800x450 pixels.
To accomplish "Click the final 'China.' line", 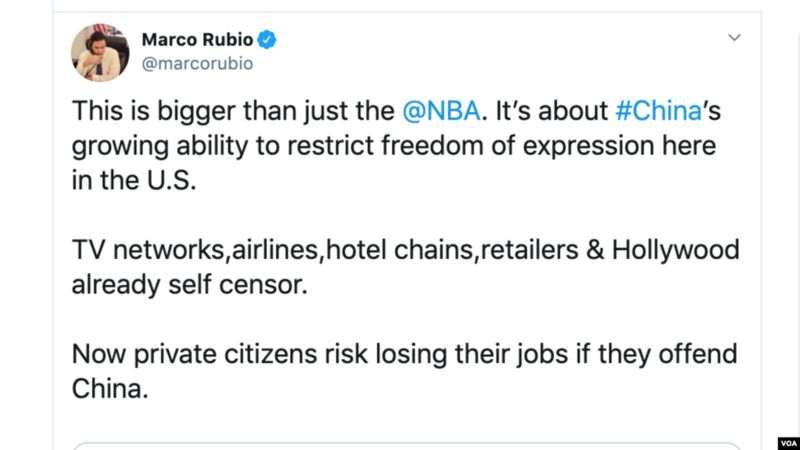I will point(110,389).
